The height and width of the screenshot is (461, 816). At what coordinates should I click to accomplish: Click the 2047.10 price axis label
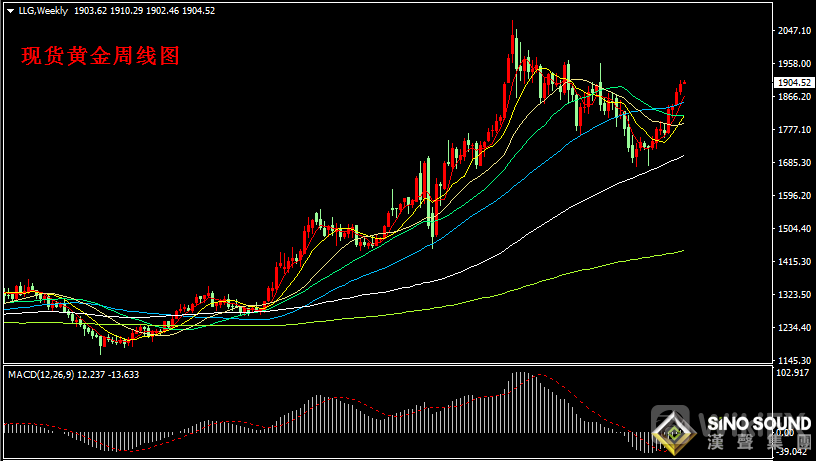[x=793, y=31]
